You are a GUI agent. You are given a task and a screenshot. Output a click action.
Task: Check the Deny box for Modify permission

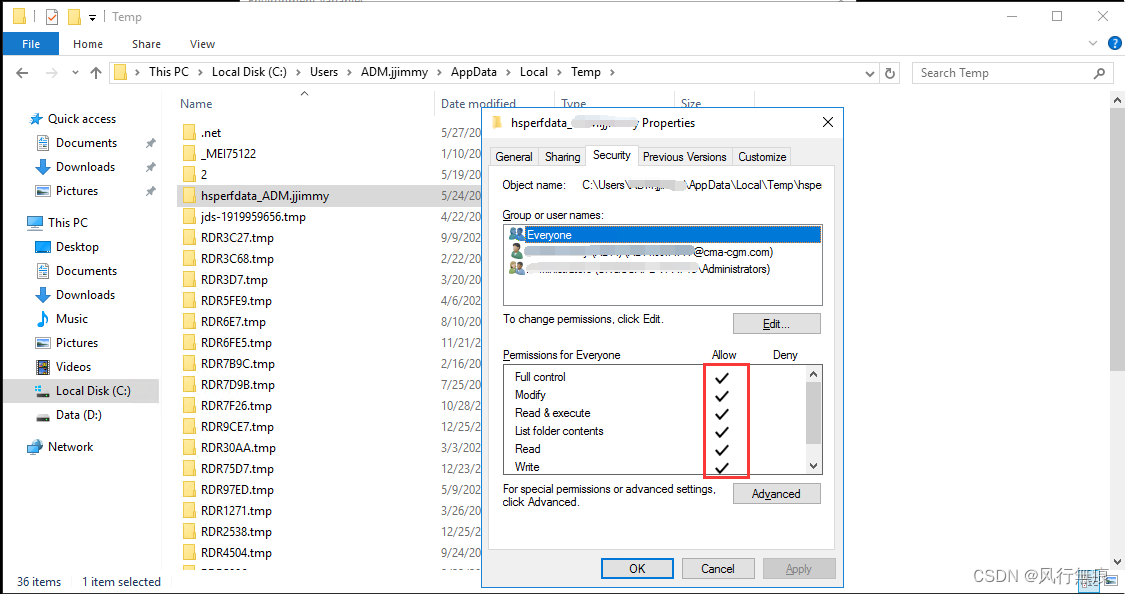785,395
